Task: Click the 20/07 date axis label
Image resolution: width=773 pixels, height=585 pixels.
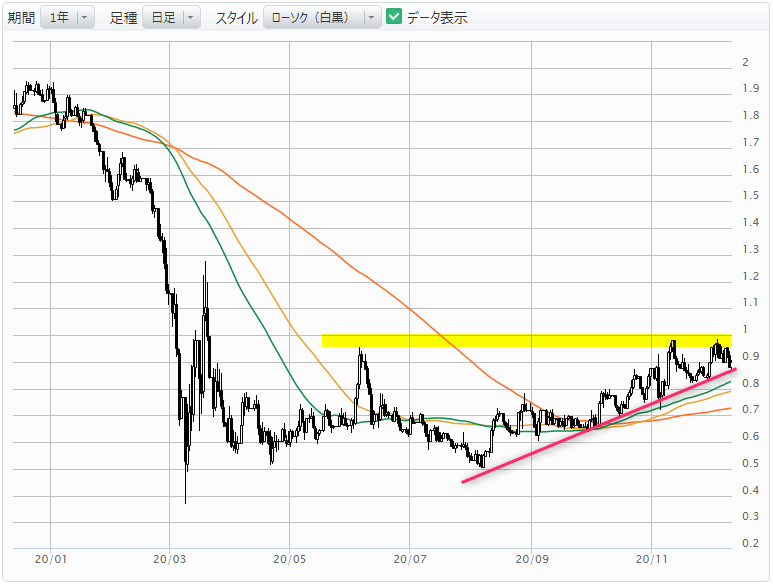Action: pyautogui.click(x=410, y=559)
